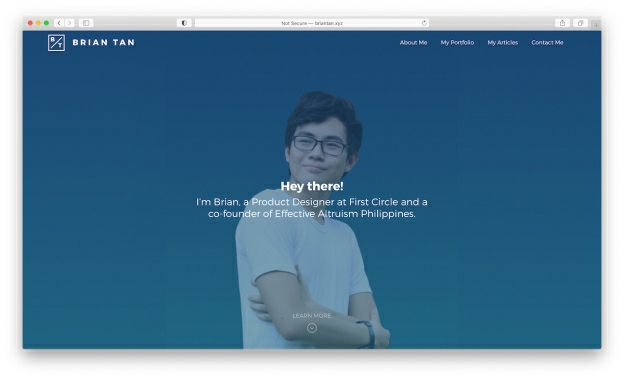Click the green full-screen window button
Image resolution: width=624 pixels, height=379 pixels.
[46, 23]
